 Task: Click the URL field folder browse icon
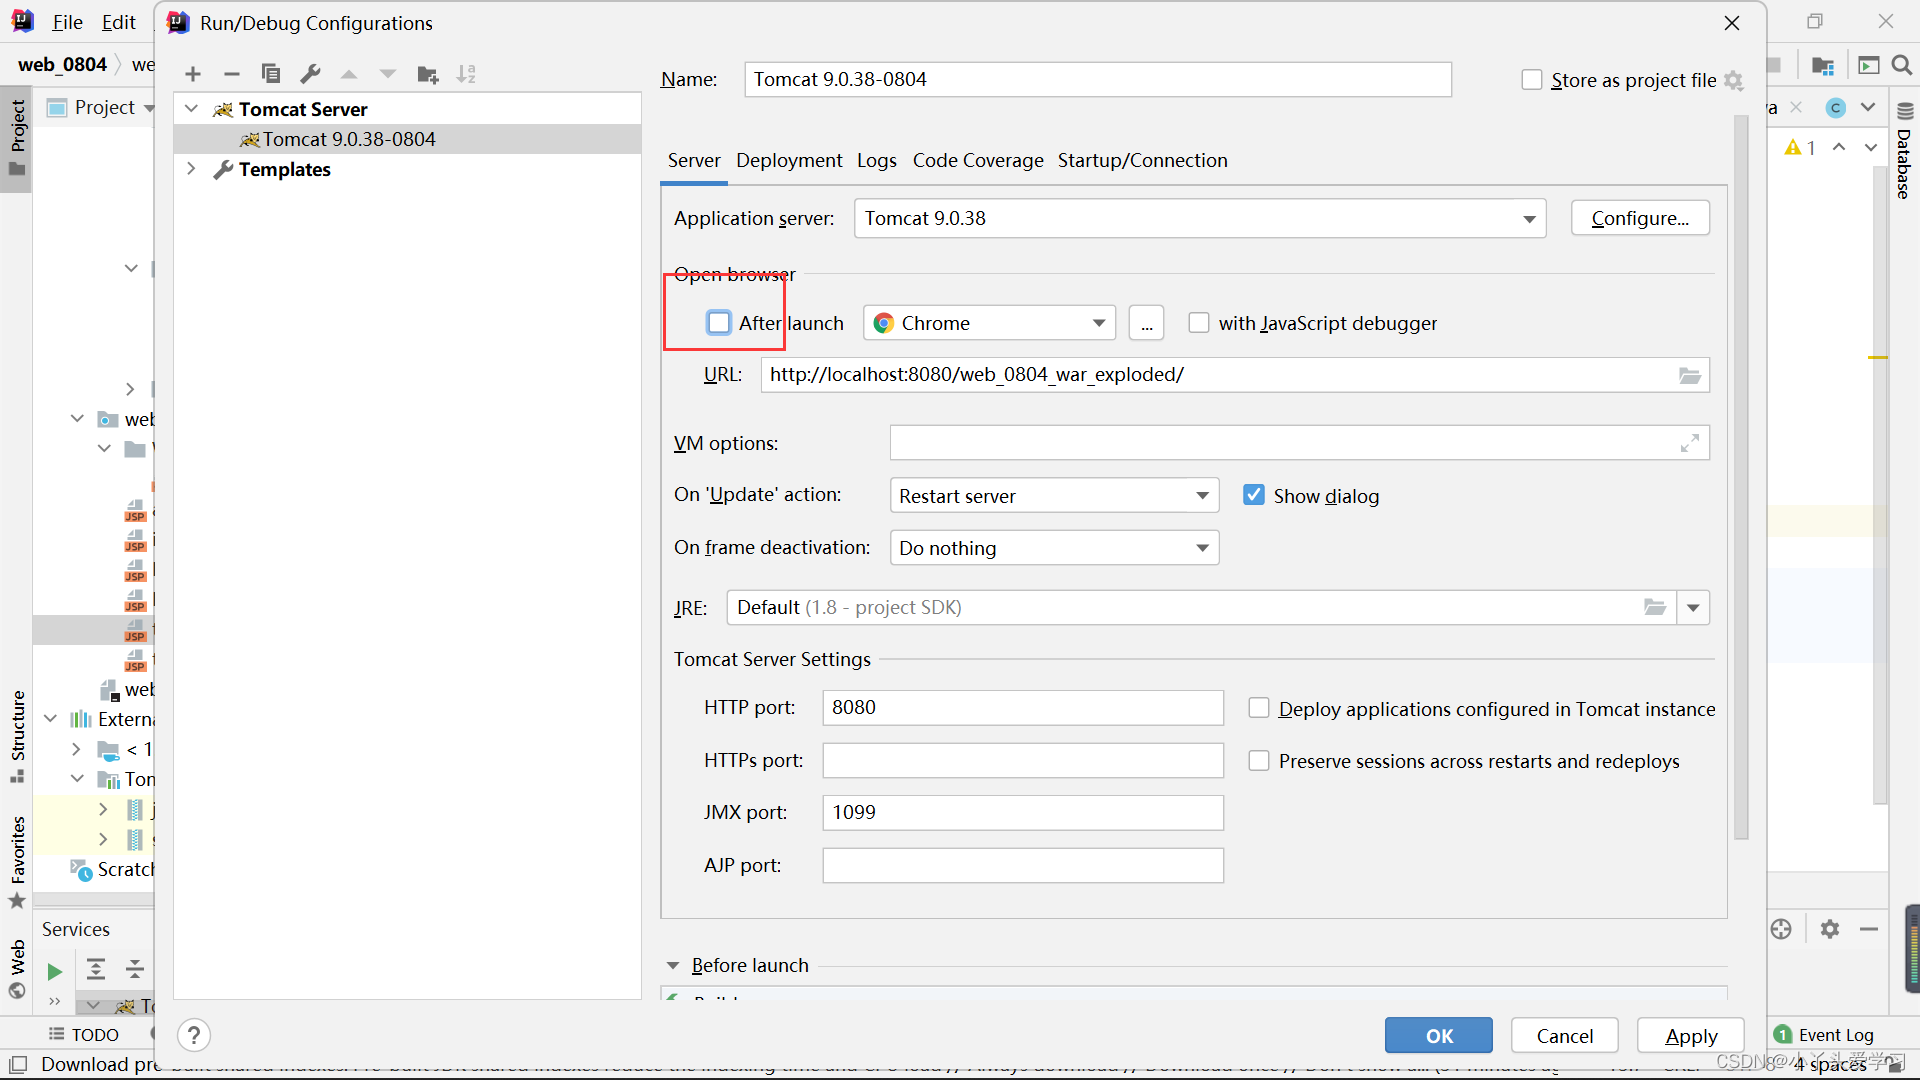[1689, 375]
